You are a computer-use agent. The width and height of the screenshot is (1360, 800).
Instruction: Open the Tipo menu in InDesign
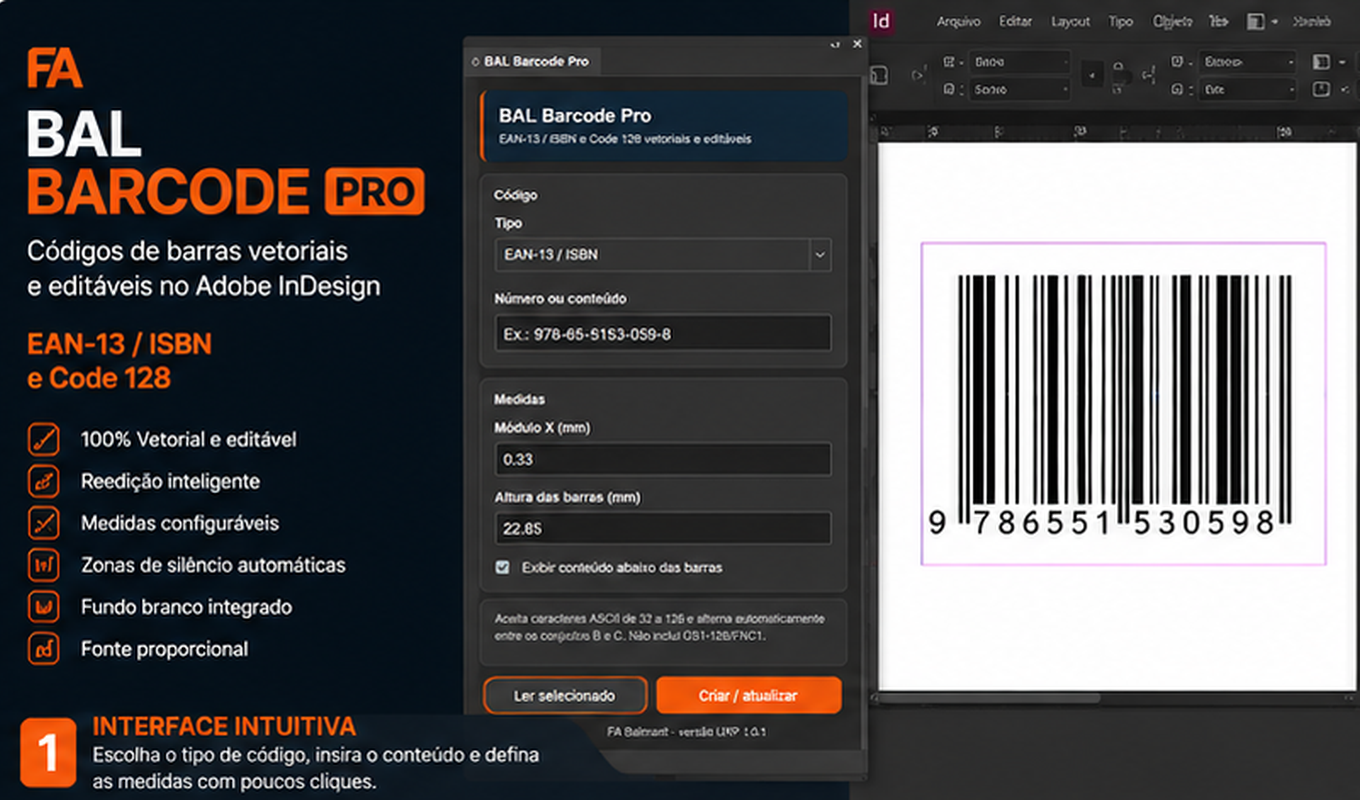pos(1121,21)
